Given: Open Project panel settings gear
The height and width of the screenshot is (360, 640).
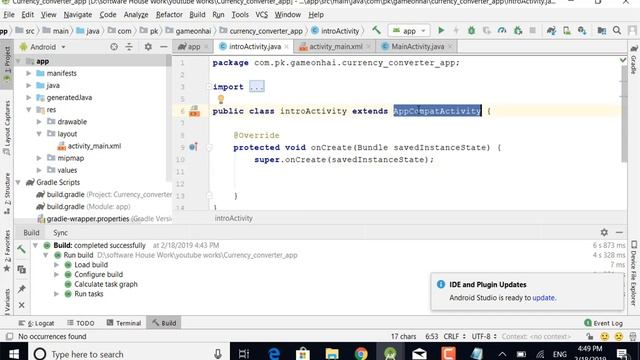Looking at the screenshot, I should 148,47.
